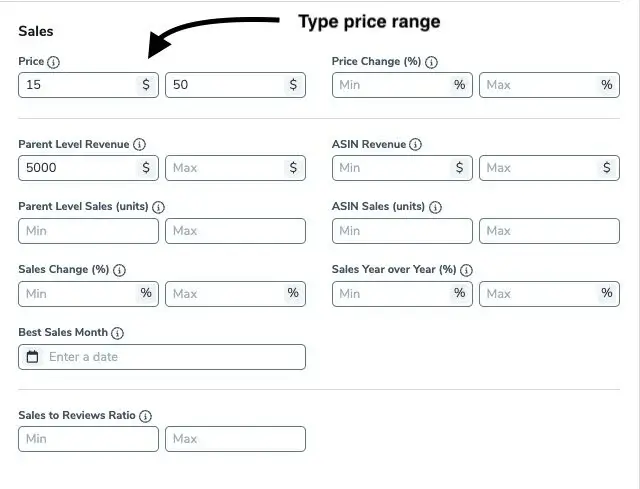Click the Sales Change (%) info icon
640x489 pixels.
119,270
